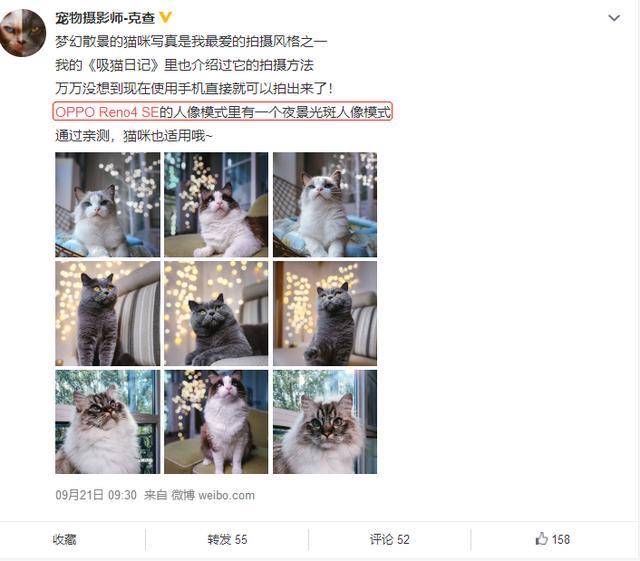View bottom-left photo of fluffy tabby cat
Screen dimensions: 640x561
(108, 422)
